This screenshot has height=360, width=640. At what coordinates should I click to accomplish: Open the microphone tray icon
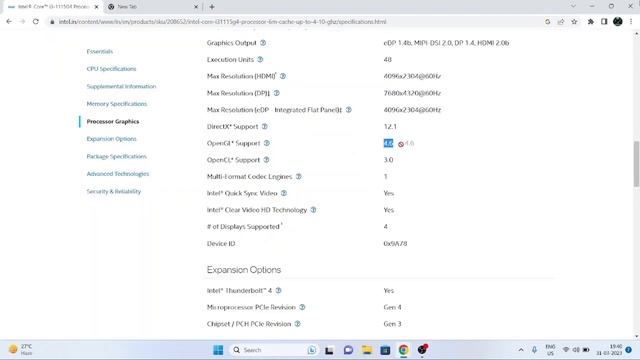point(534,350)
